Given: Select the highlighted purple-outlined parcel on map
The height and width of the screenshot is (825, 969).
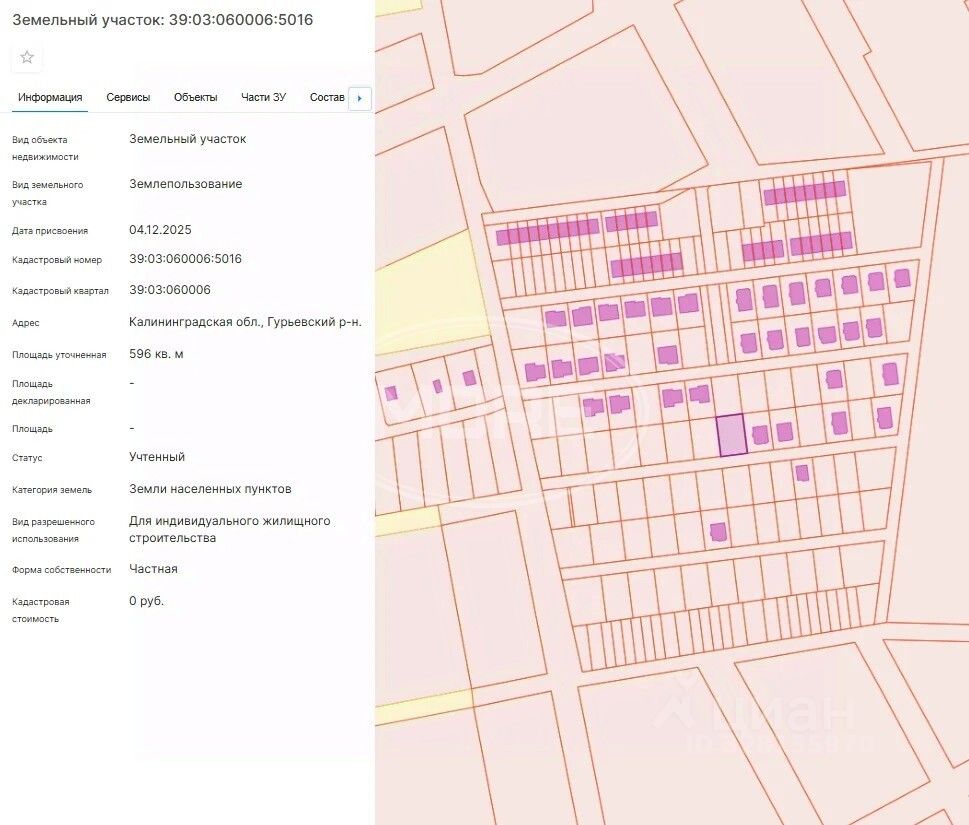Looking at the screenshot, I should (731, 435).
